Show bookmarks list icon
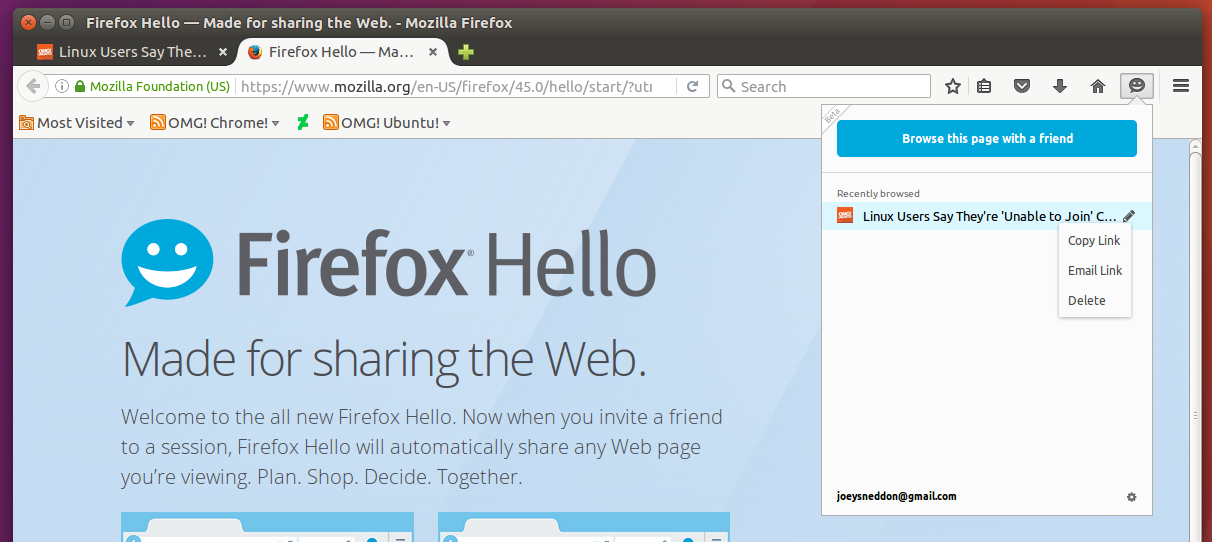The height and width of the screenshot is (542, 1212). 984,86
